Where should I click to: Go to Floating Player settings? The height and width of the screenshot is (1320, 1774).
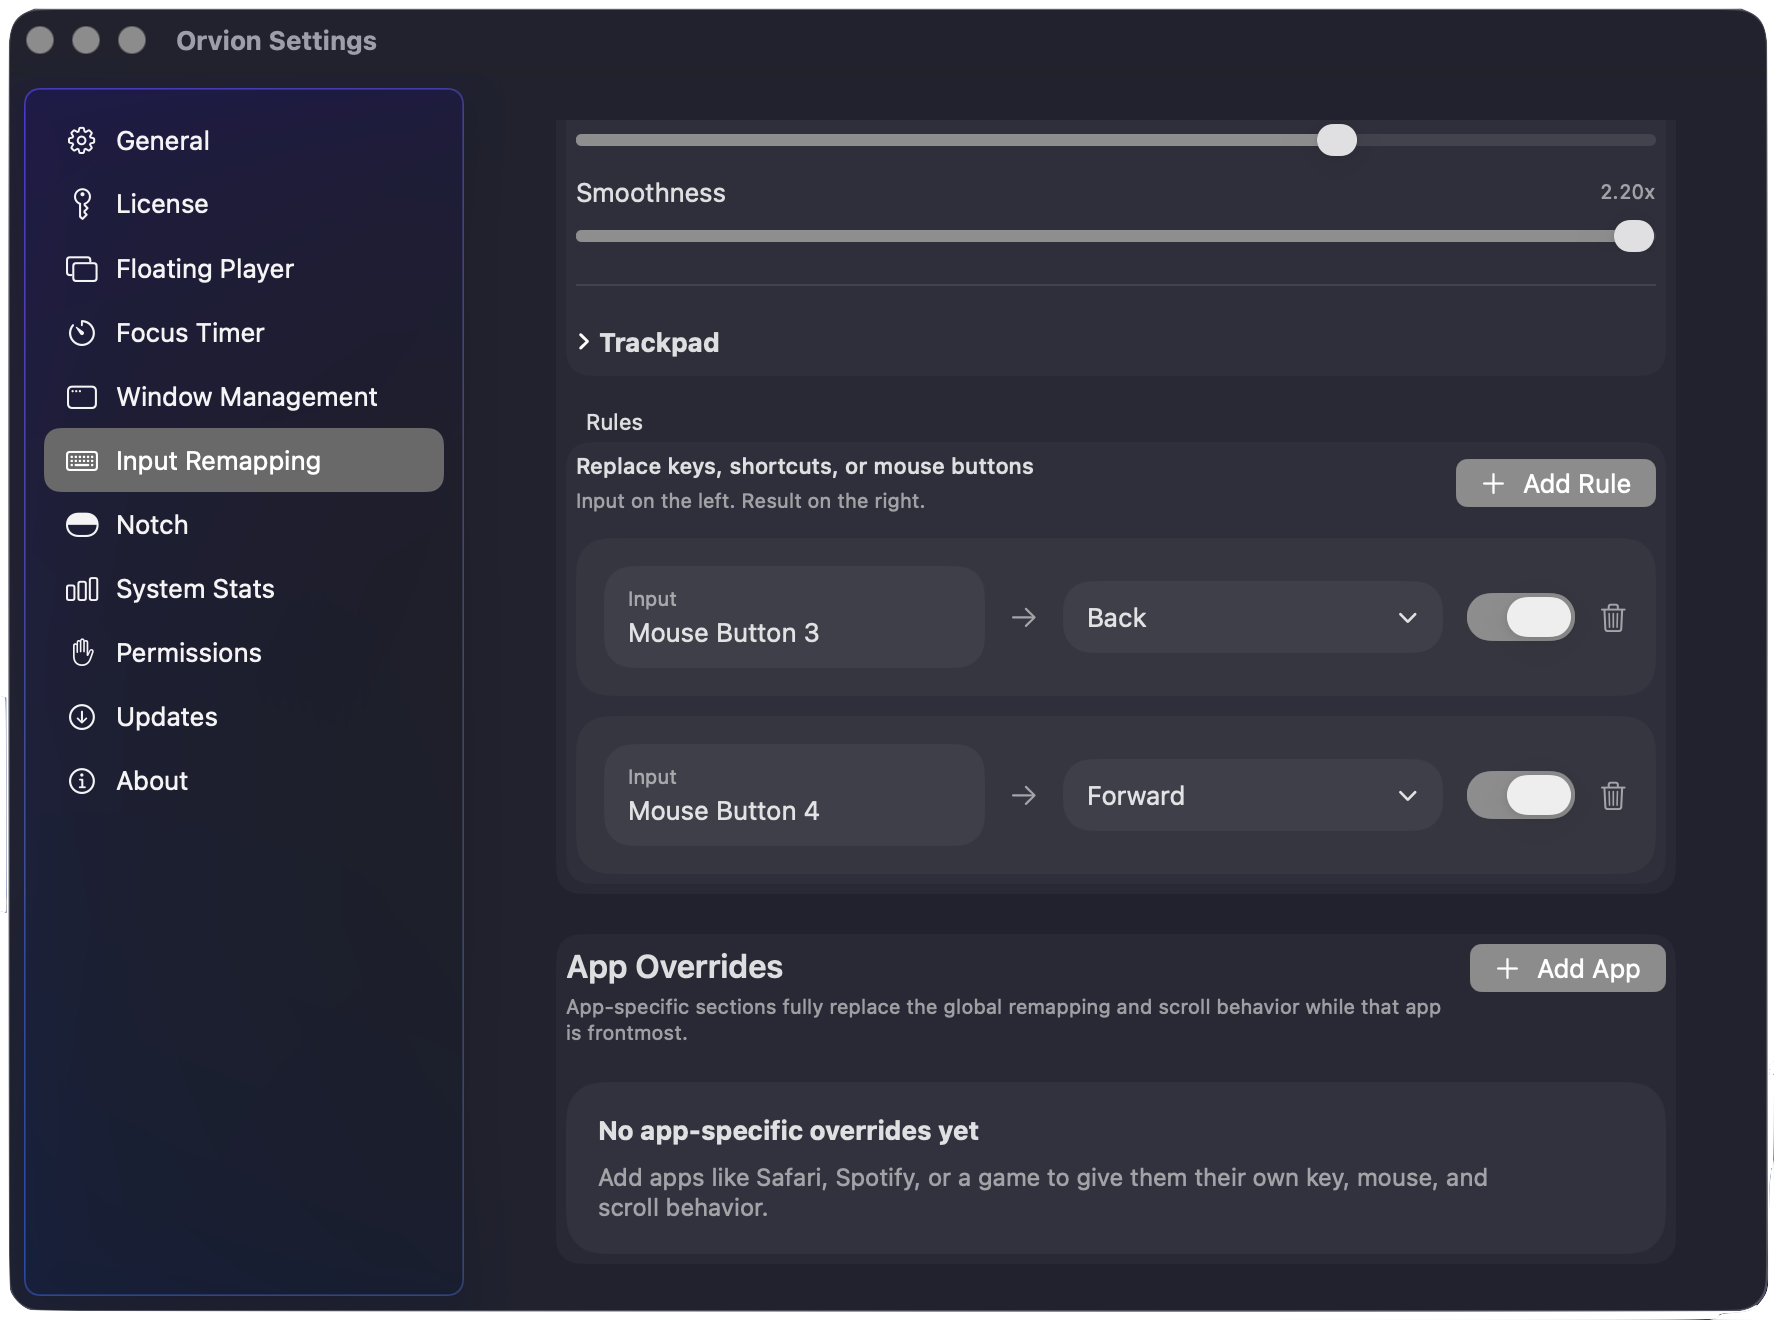click(244, 269)
